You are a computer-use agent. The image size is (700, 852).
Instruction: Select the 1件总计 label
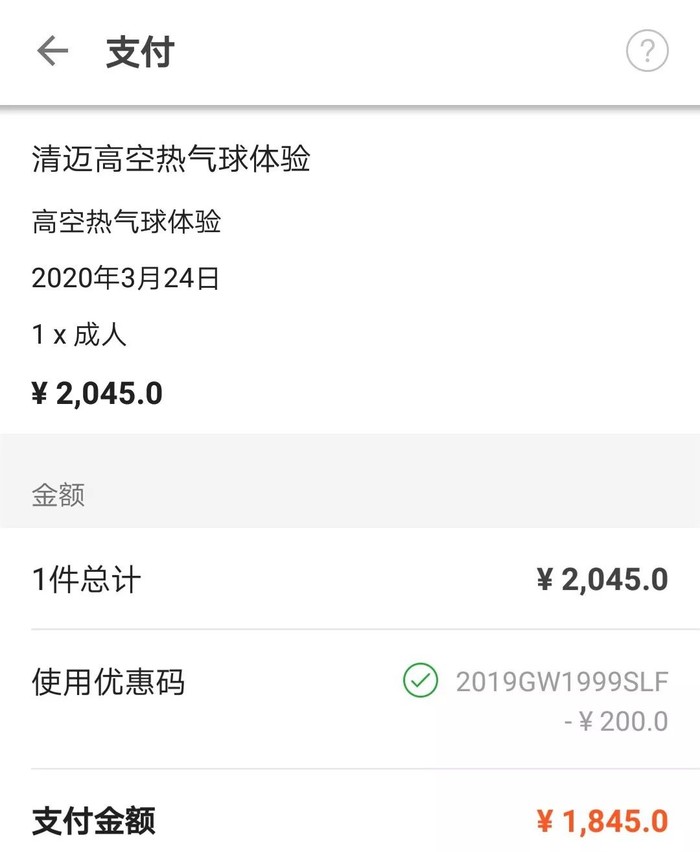(x=86, y=579)
